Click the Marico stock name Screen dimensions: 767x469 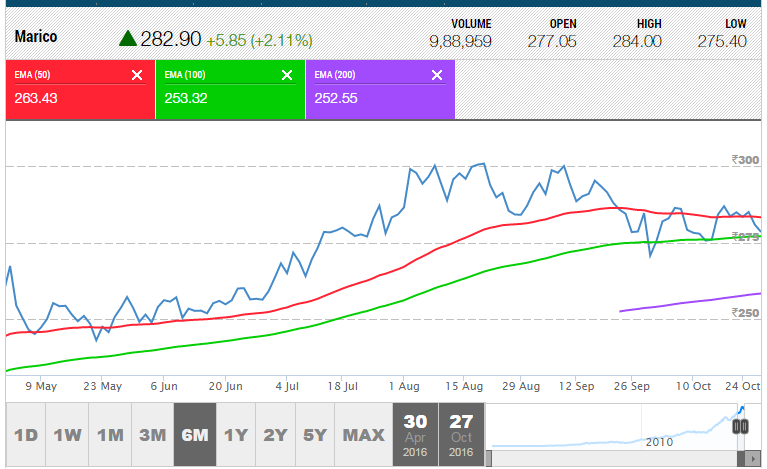pos(36,37)
